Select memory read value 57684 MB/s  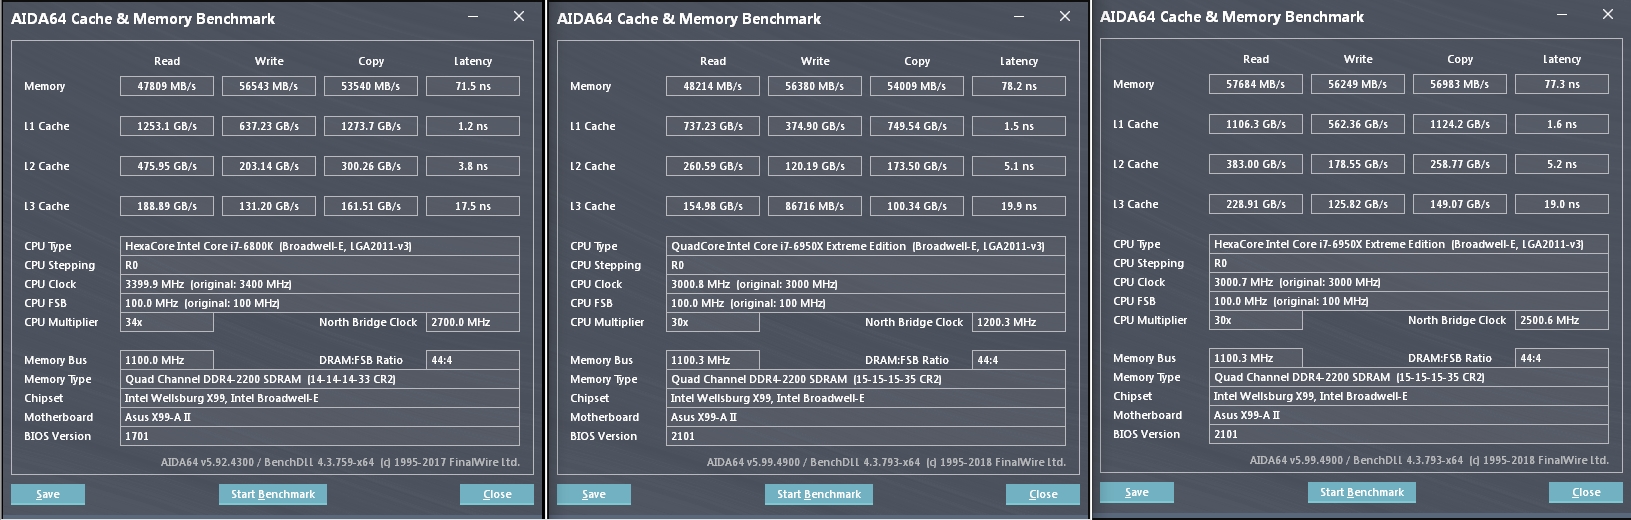click(1256, 84)
